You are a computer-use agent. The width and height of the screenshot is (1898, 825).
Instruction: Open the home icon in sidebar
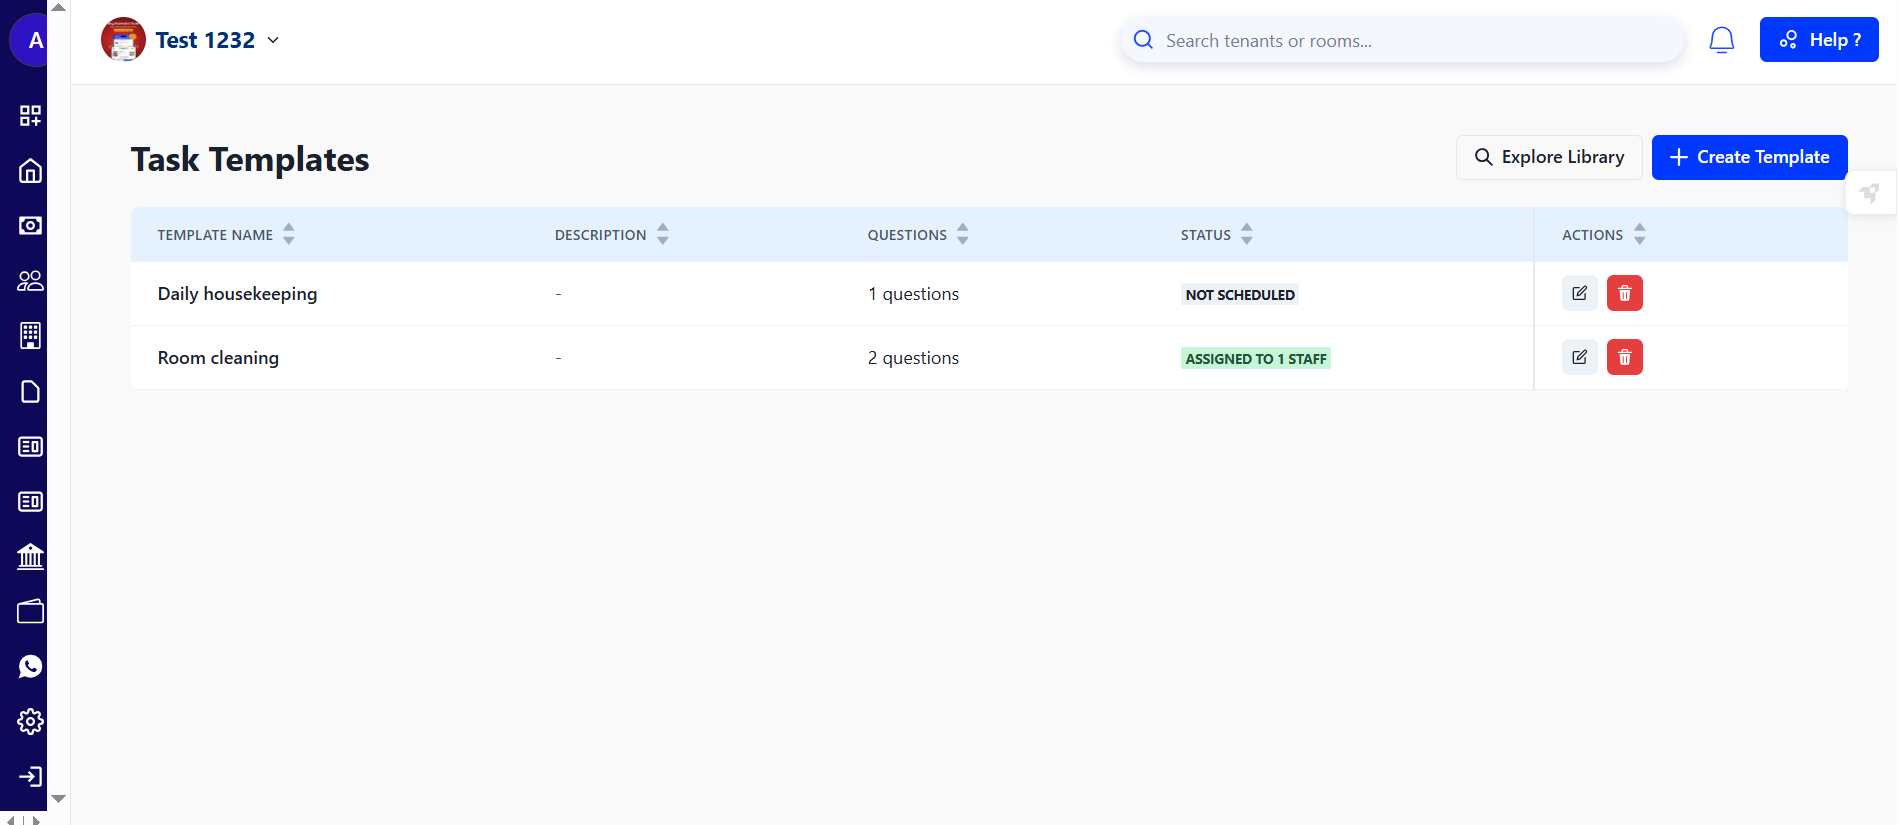[x=30, y=171]
